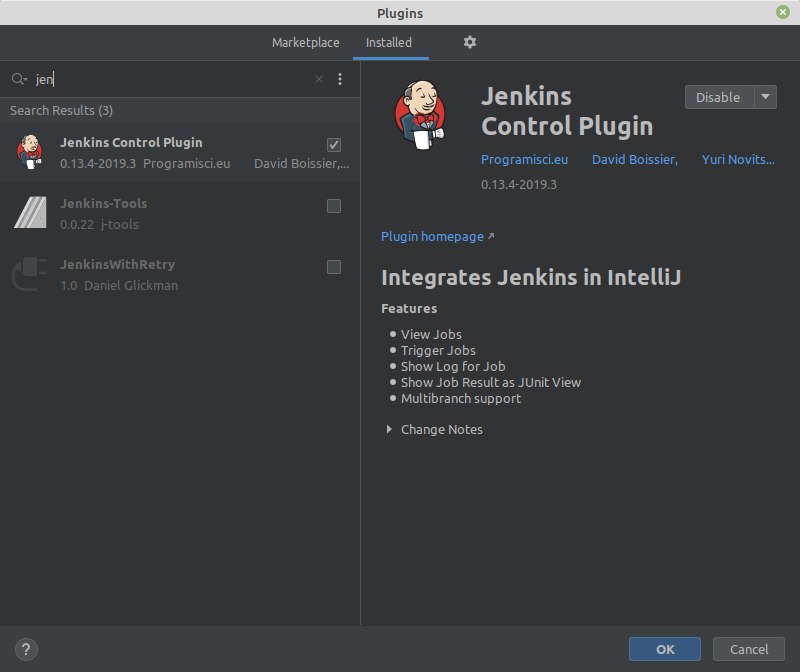Click the Jenkins-Tools plugin icon

click(31, 212)
